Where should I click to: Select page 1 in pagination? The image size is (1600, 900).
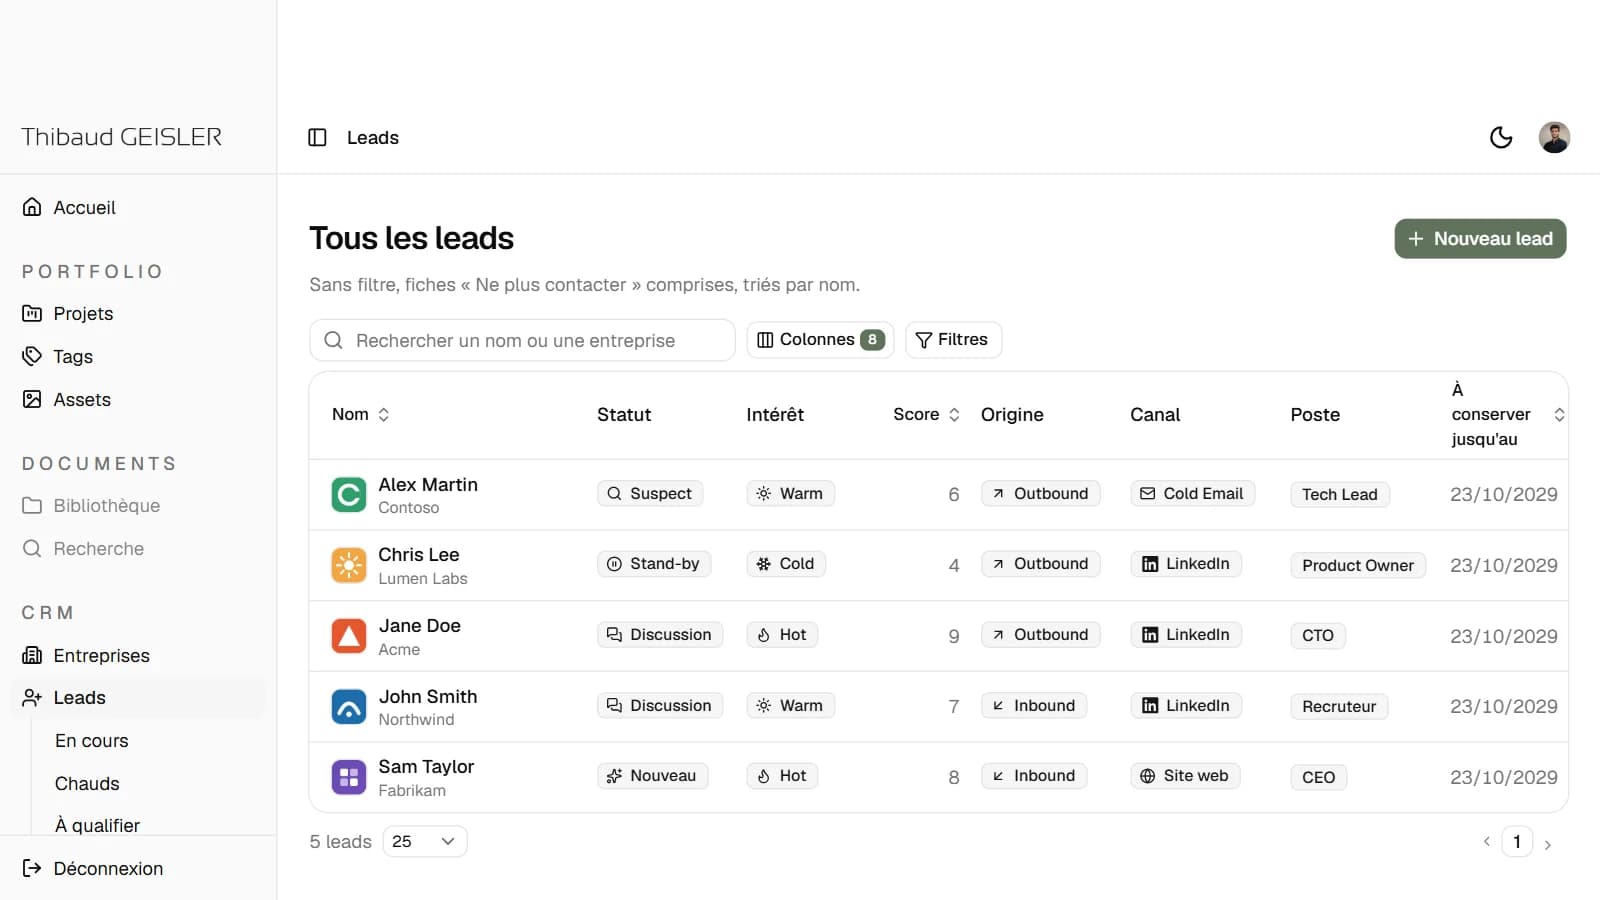(x=1517, y=842)
